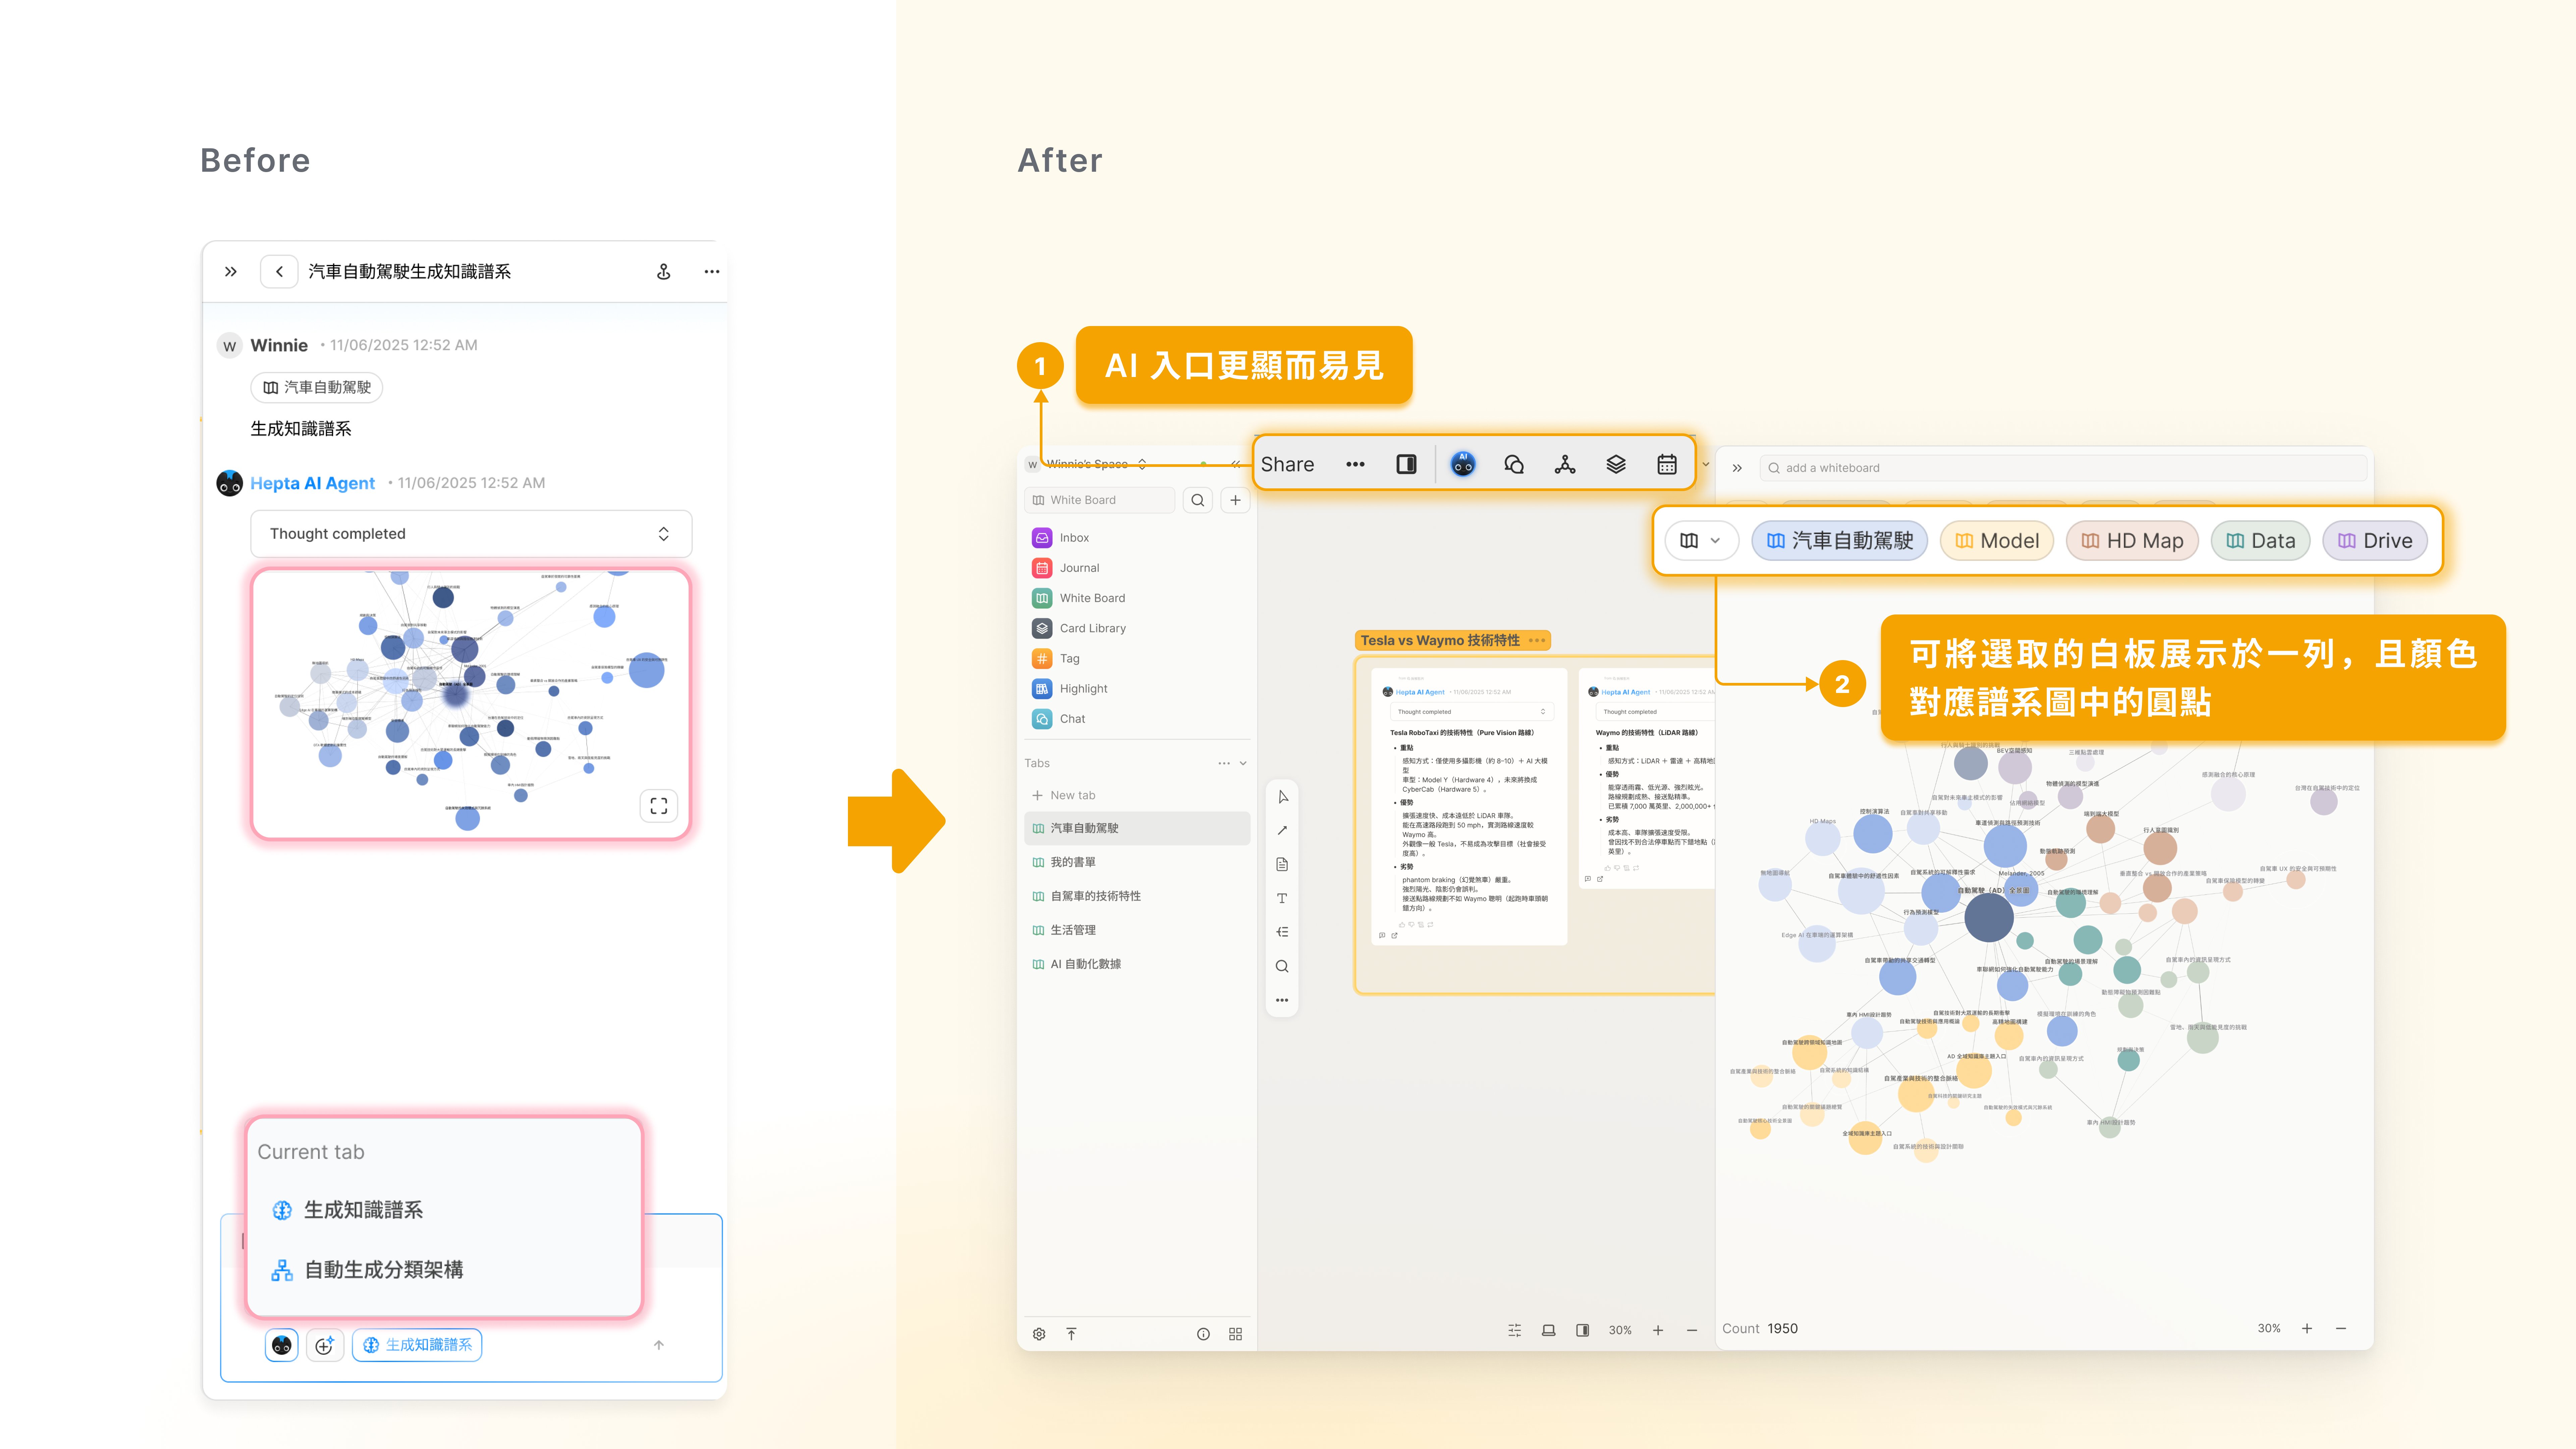Select the text tool in whiteboard toolbar
This screenshot has width=2576, height=1449.
coord(1282,898)
